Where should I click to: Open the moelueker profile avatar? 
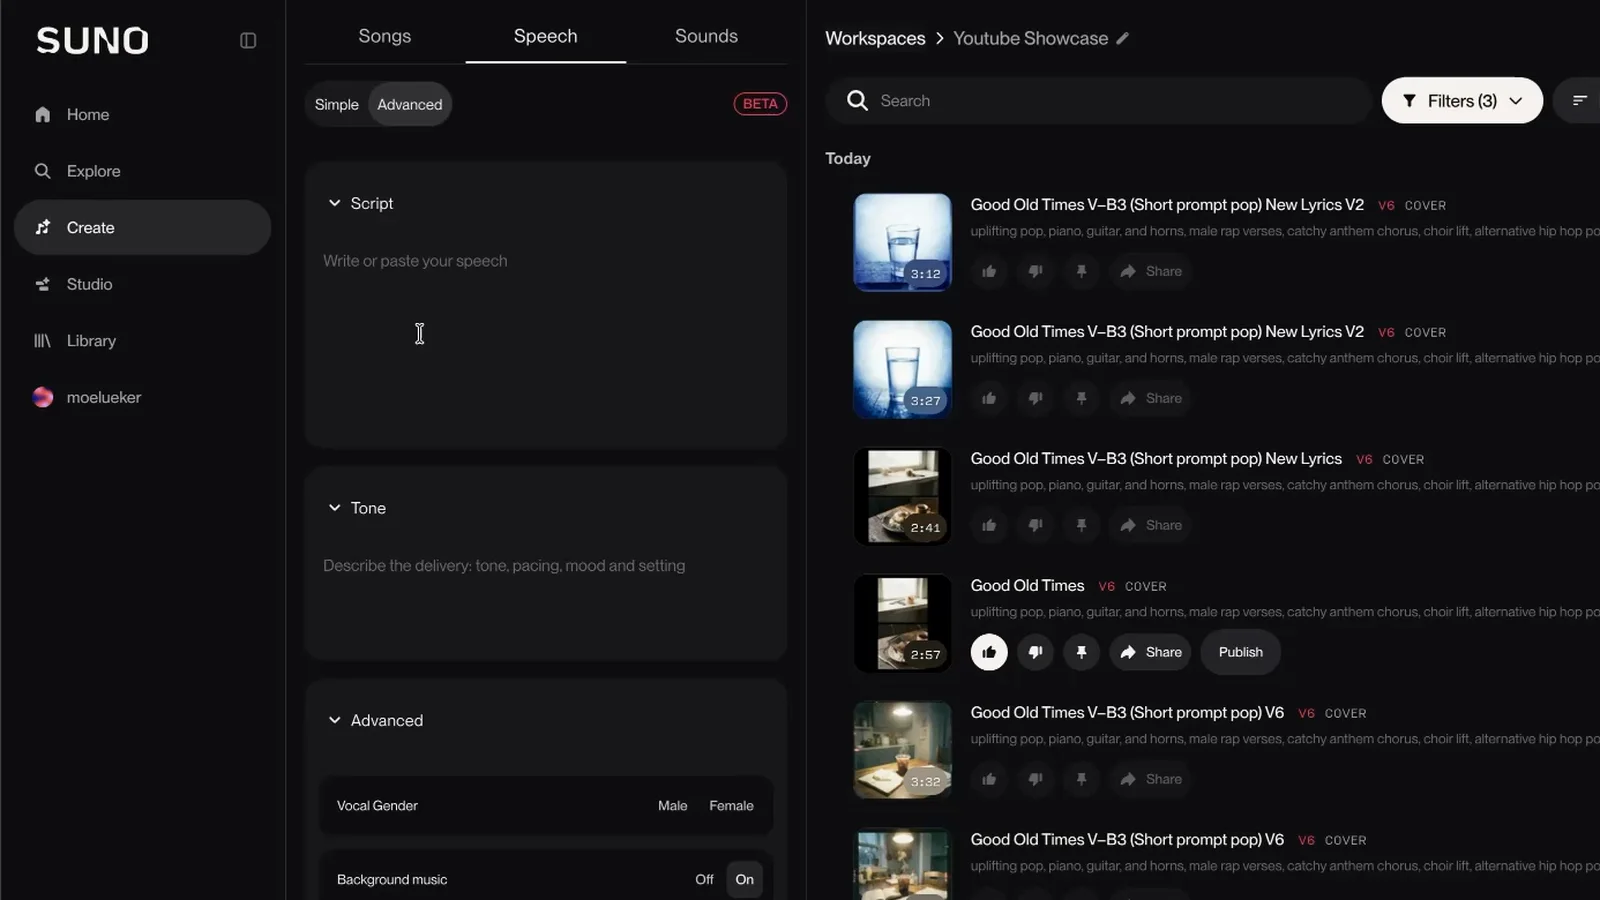(43, 398)
